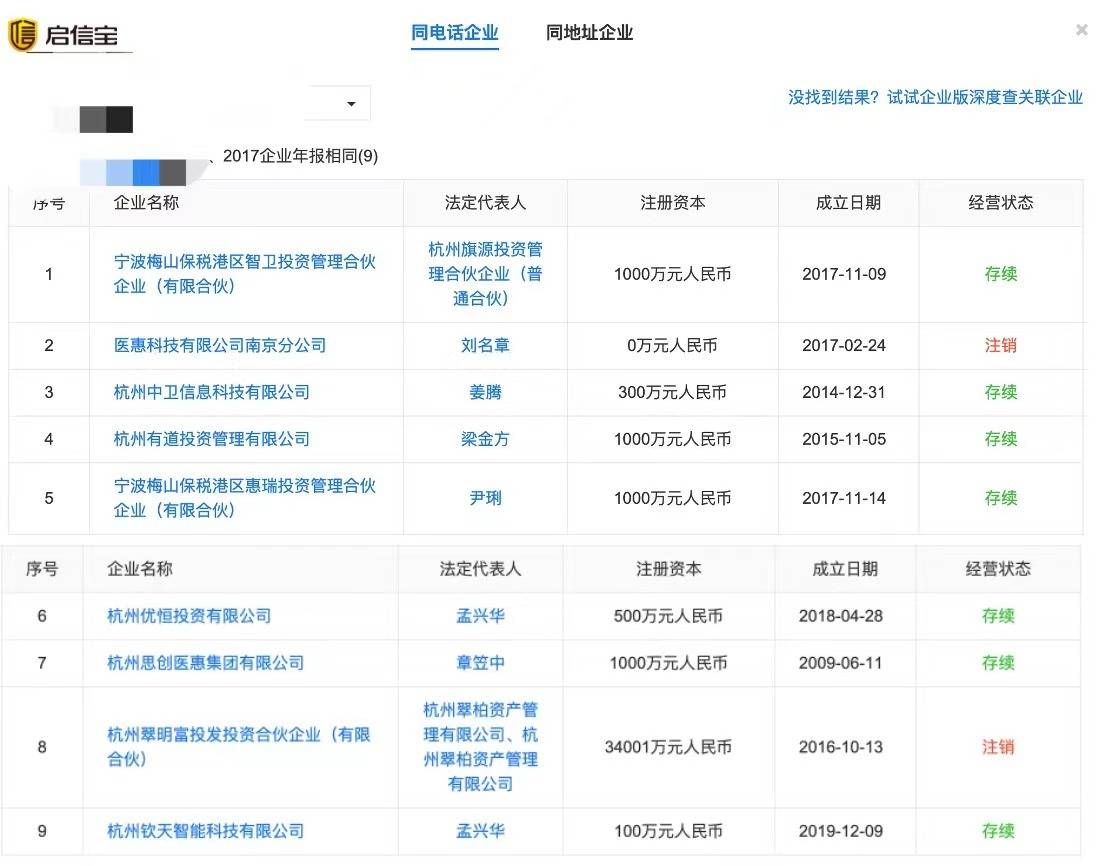This screenshot has height=866, width=1100.
Task: Click legal representative 刘名章
Action: [485, 345]
